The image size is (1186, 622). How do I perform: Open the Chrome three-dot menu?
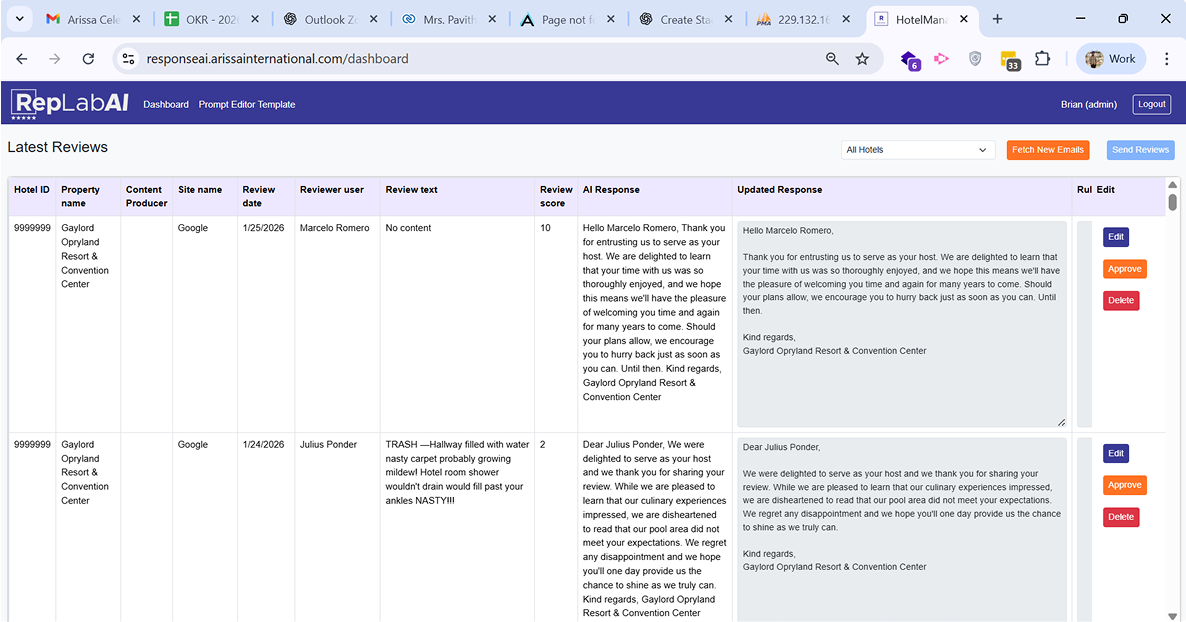[x=1166, y=59]
